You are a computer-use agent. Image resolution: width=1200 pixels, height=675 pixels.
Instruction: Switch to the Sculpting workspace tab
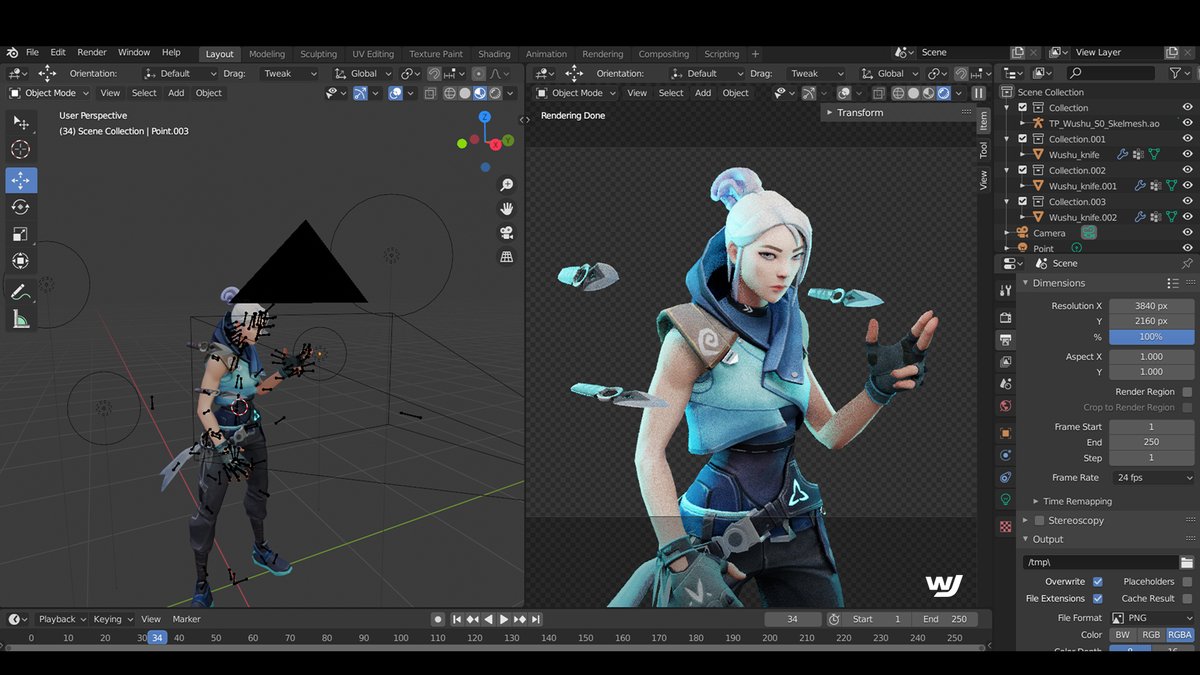coord(318,54)
